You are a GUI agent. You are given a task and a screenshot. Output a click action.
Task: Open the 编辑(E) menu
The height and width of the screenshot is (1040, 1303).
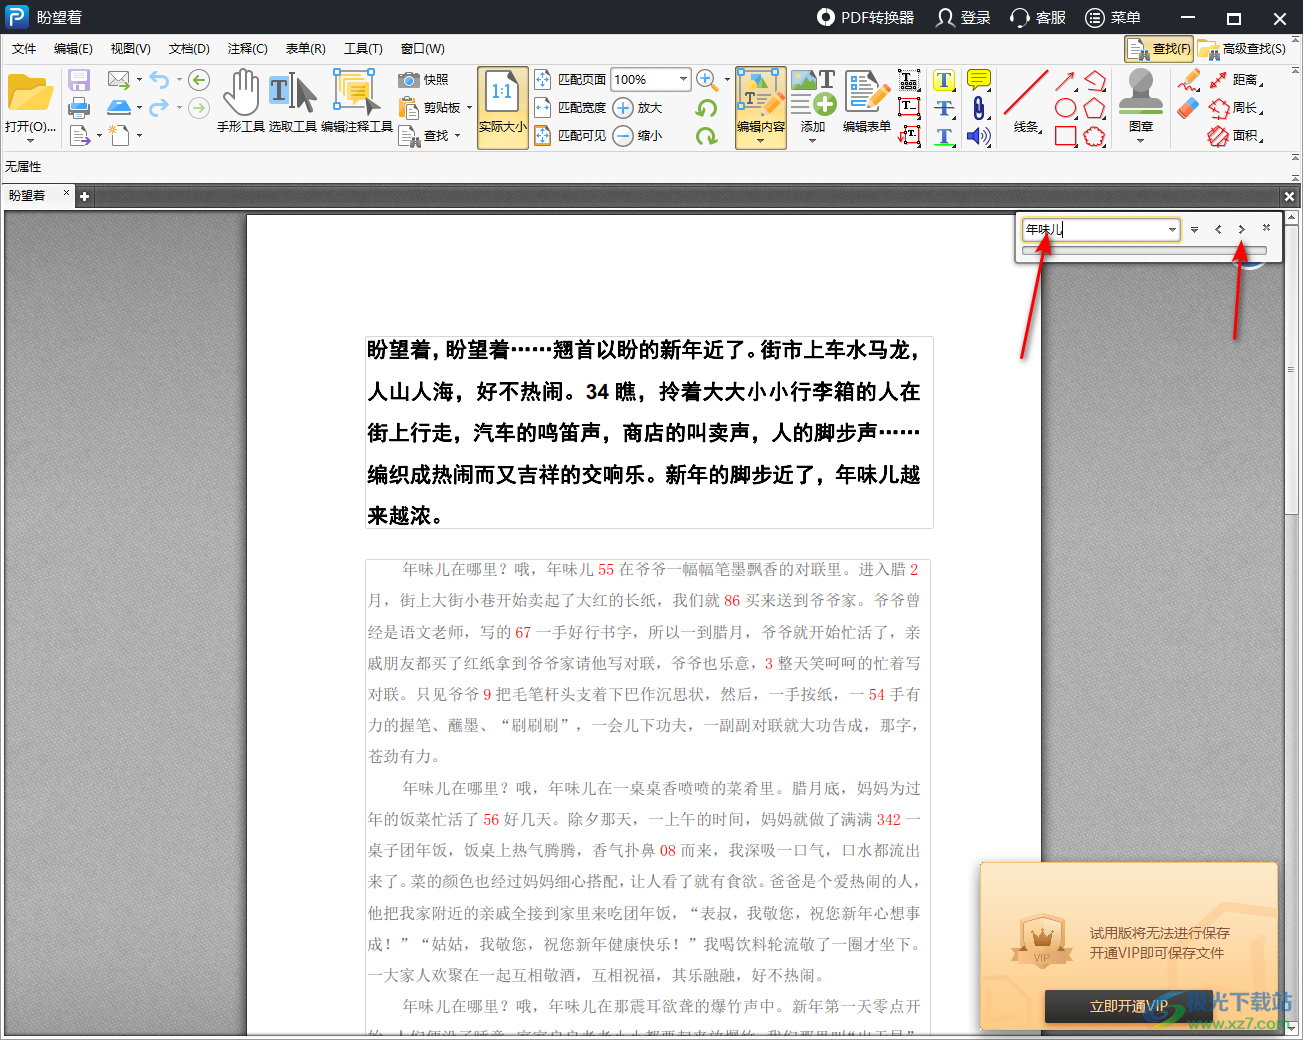coord(73,48)
